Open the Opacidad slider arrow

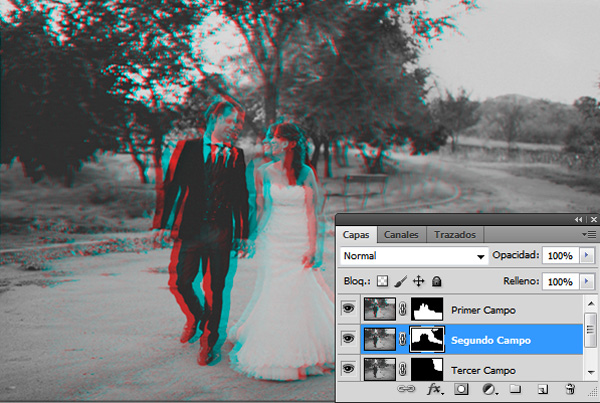(x=587, y=255)
